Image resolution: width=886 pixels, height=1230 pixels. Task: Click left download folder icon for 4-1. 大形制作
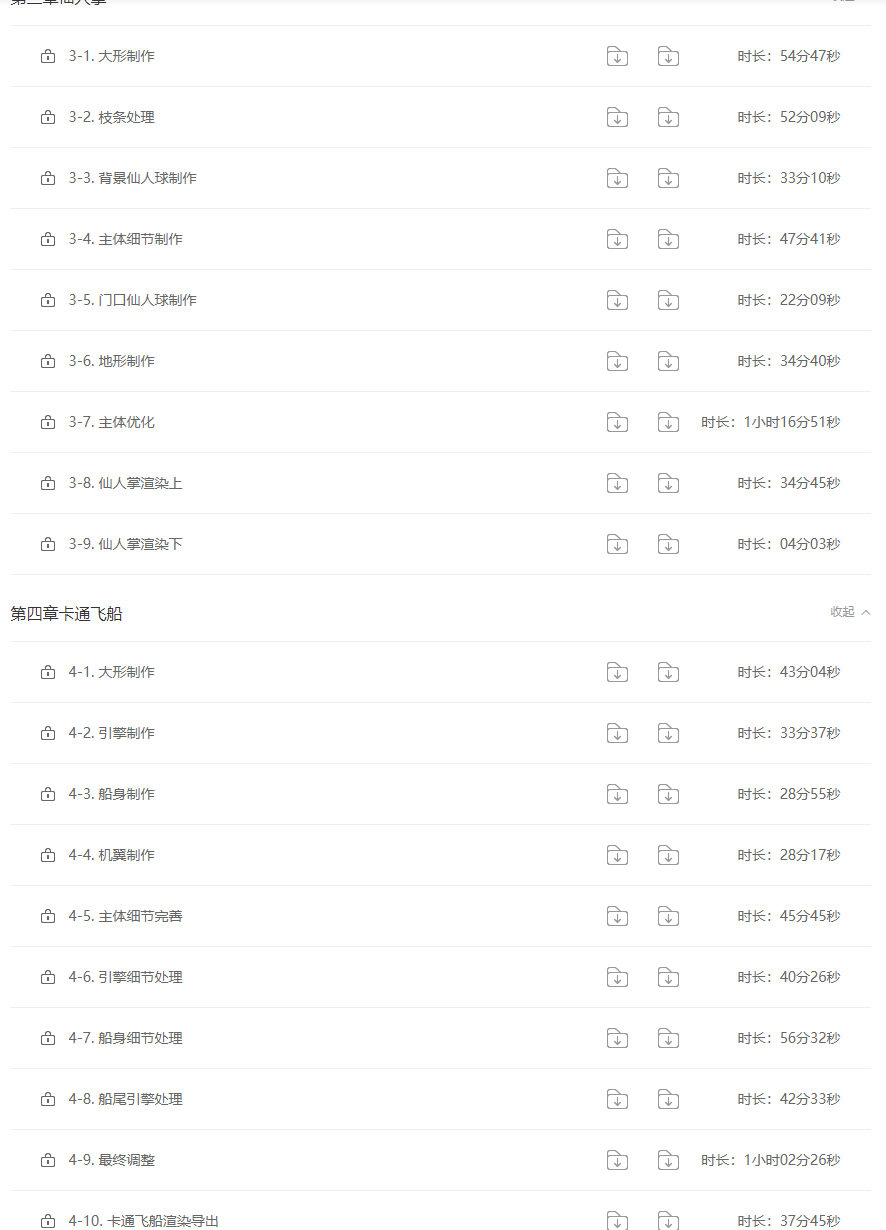pyautogui.click(x=617, y=673)
